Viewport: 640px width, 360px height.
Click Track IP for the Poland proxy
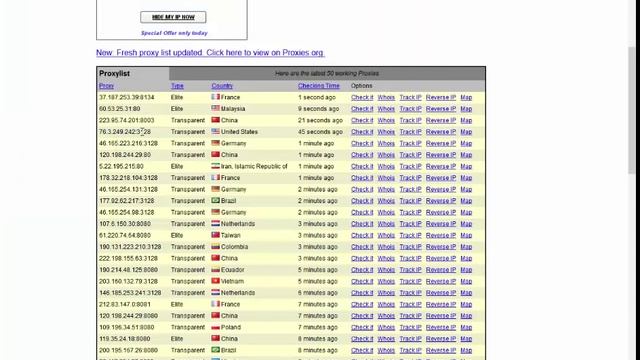(x=410, y=327)
